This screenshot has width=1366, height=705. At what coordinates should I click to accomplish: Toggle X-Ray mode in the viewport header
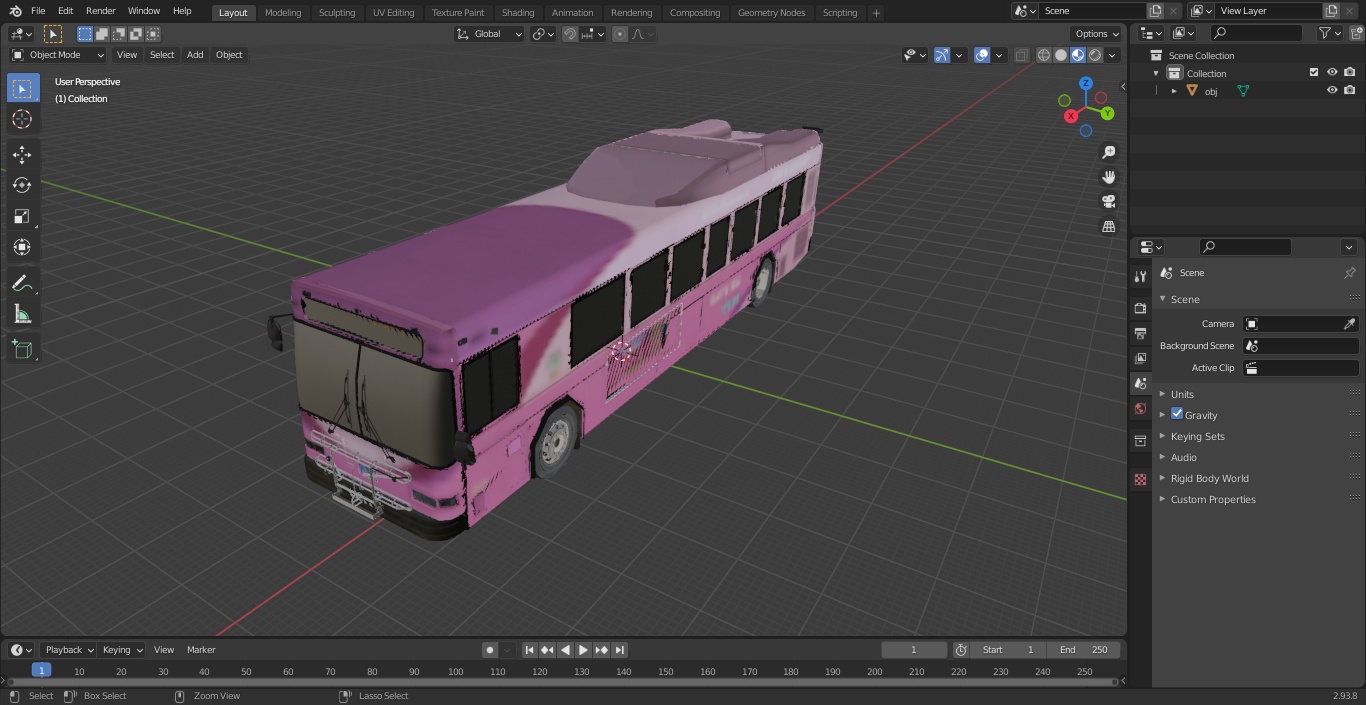[x=1021, y=55]
